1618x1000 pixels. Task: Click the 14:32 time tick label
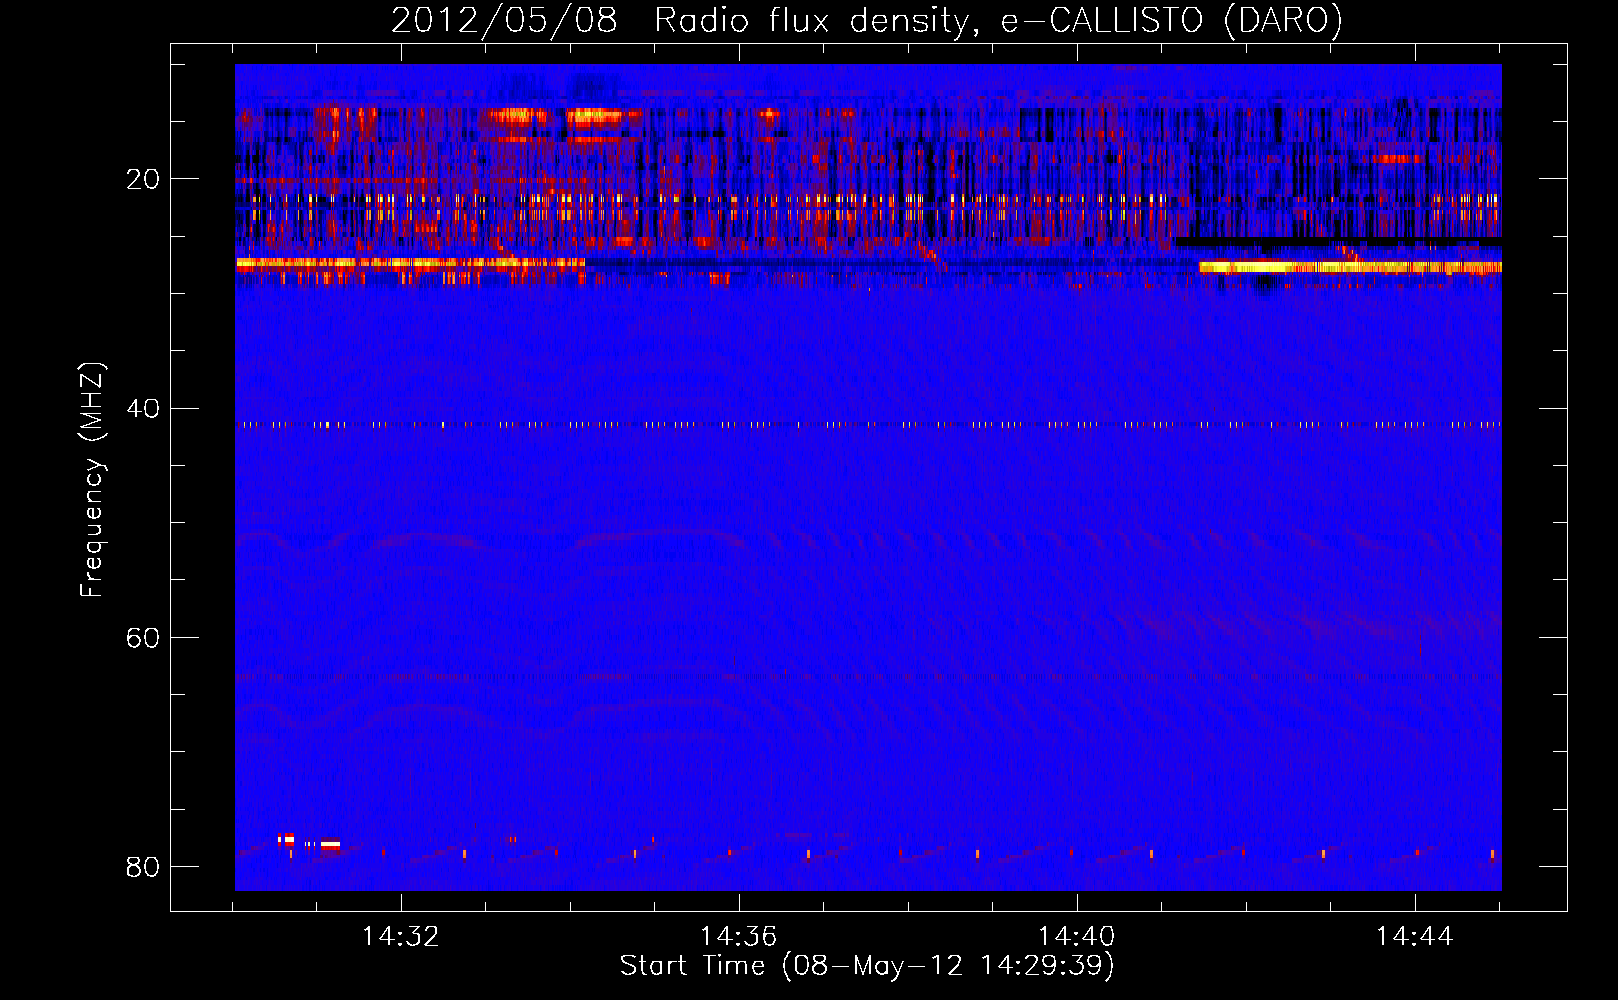tap(401, 937)
